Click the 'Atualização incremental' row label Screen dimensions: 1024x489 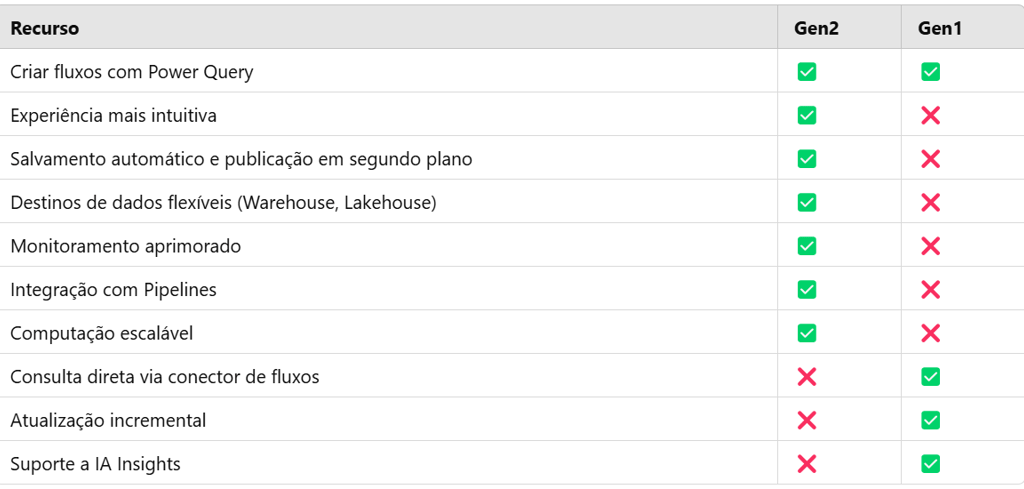108,420
